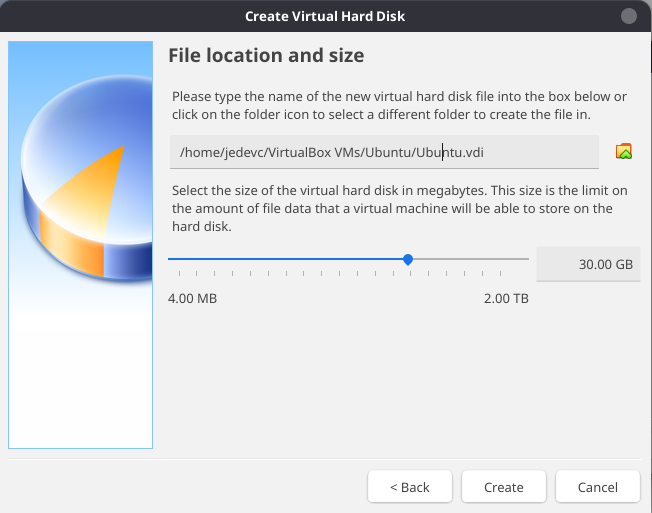Click the Create Virtual Hard Disk title

click(x=325, y=16)
